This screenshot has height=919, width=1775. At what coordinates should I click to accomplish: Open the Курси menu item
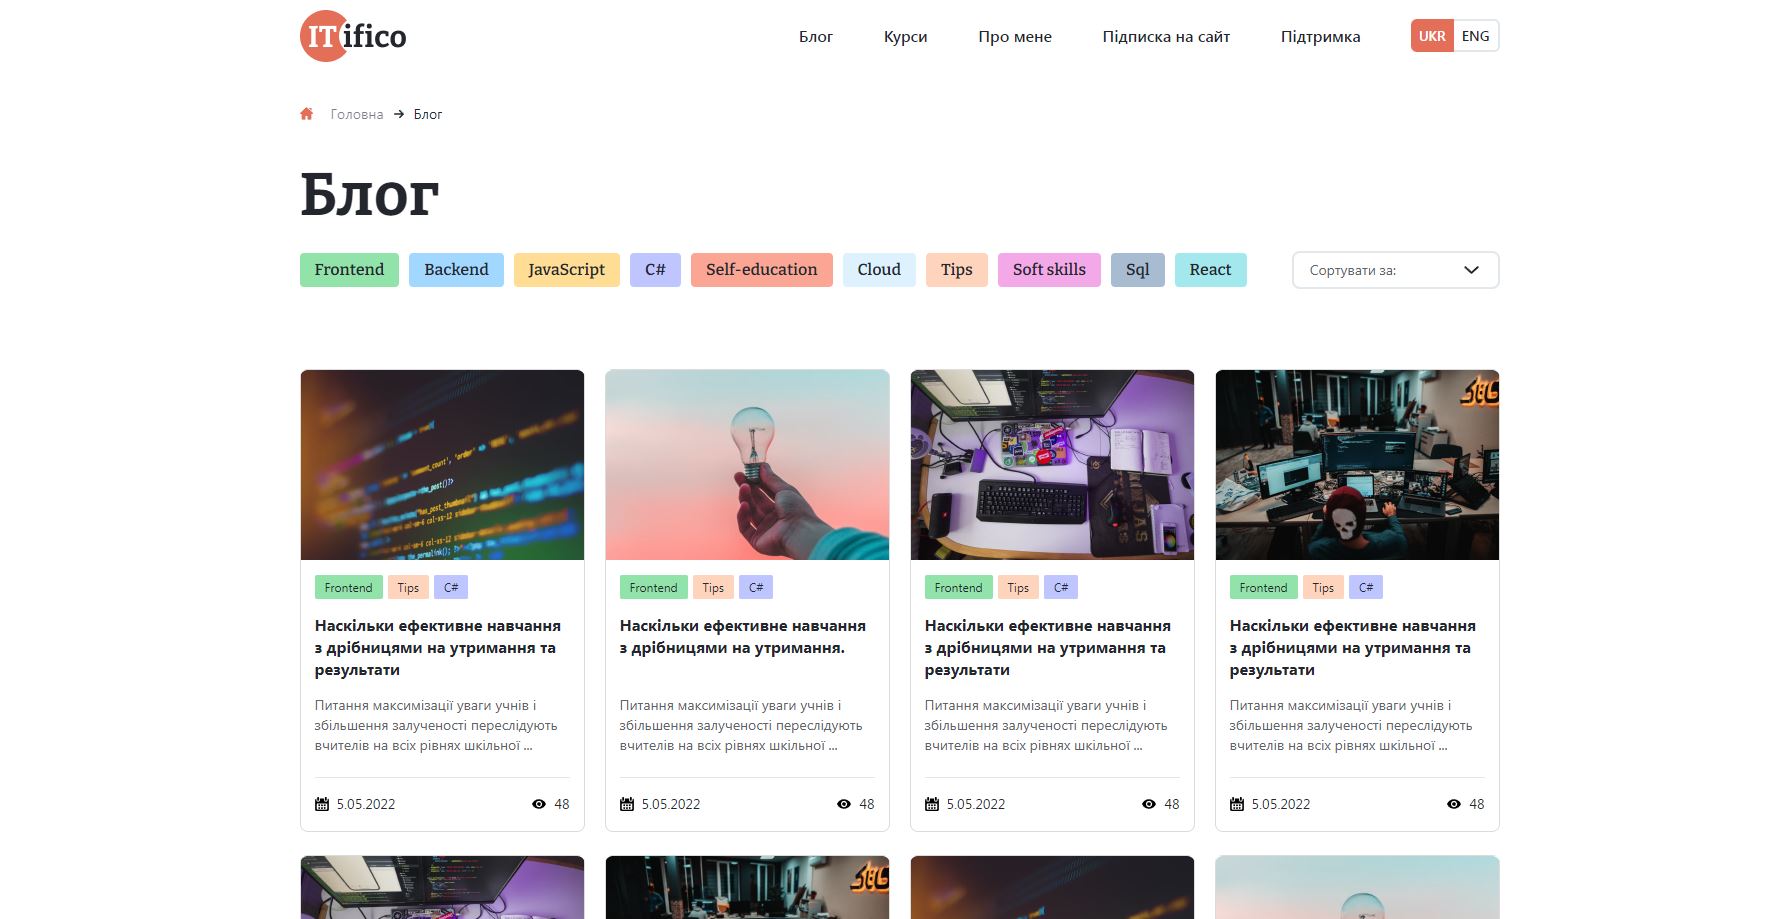(906, 36)
